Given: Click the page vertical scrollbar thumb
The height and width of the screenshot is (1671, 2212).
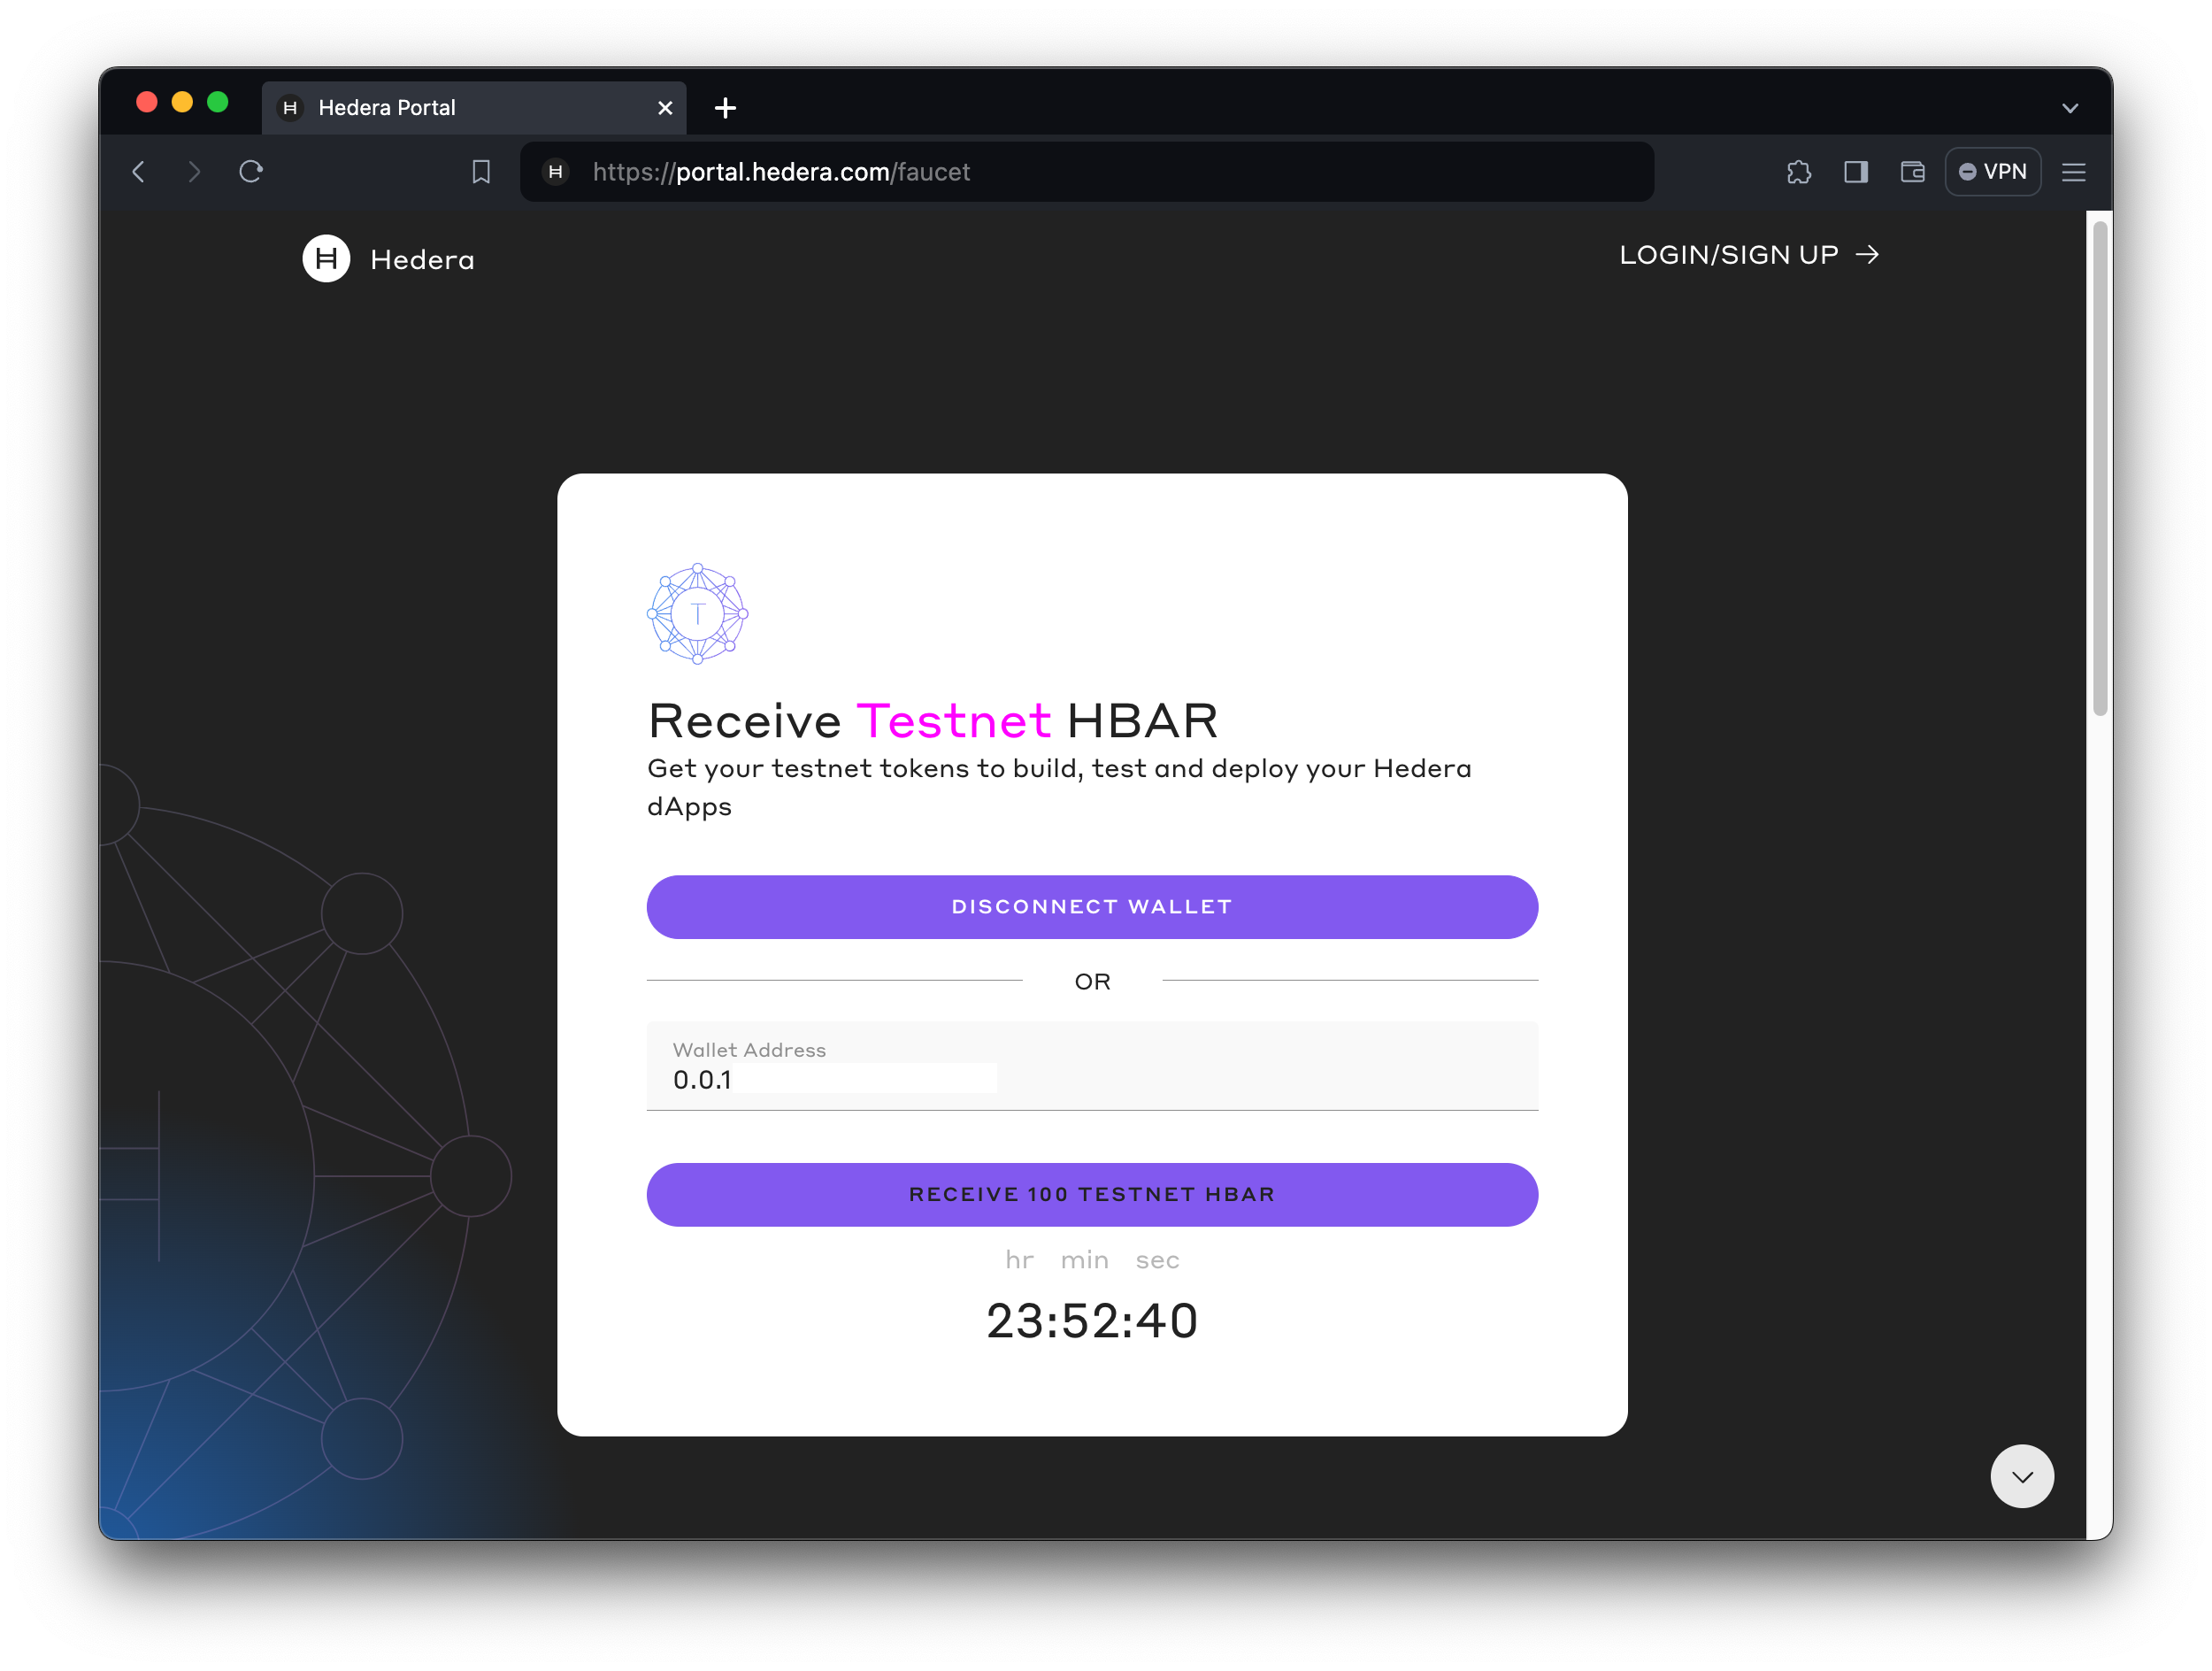Looking at the screenshot, I should point(2099,466).
